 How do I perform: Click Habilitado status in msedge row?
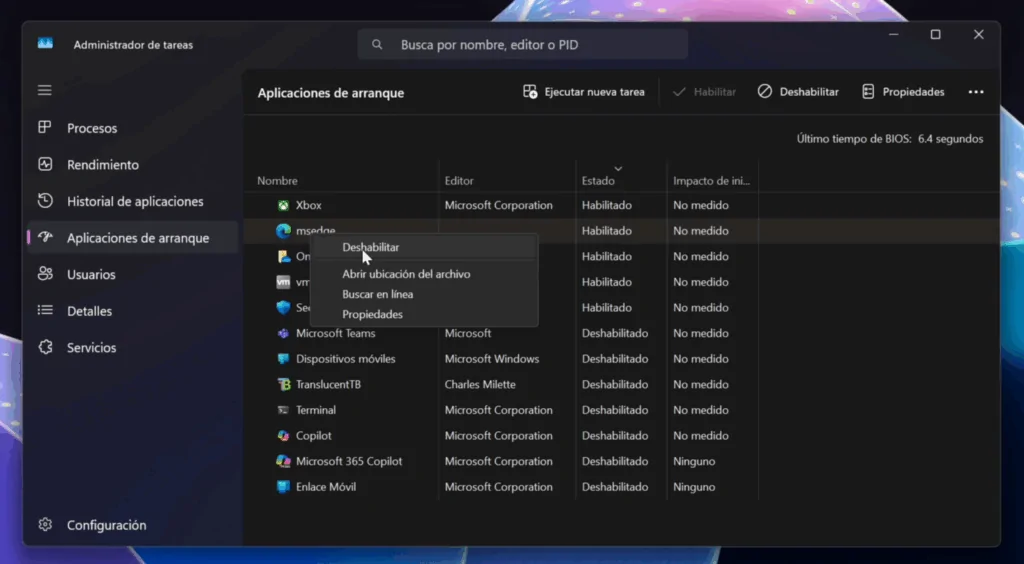[607, 230]
